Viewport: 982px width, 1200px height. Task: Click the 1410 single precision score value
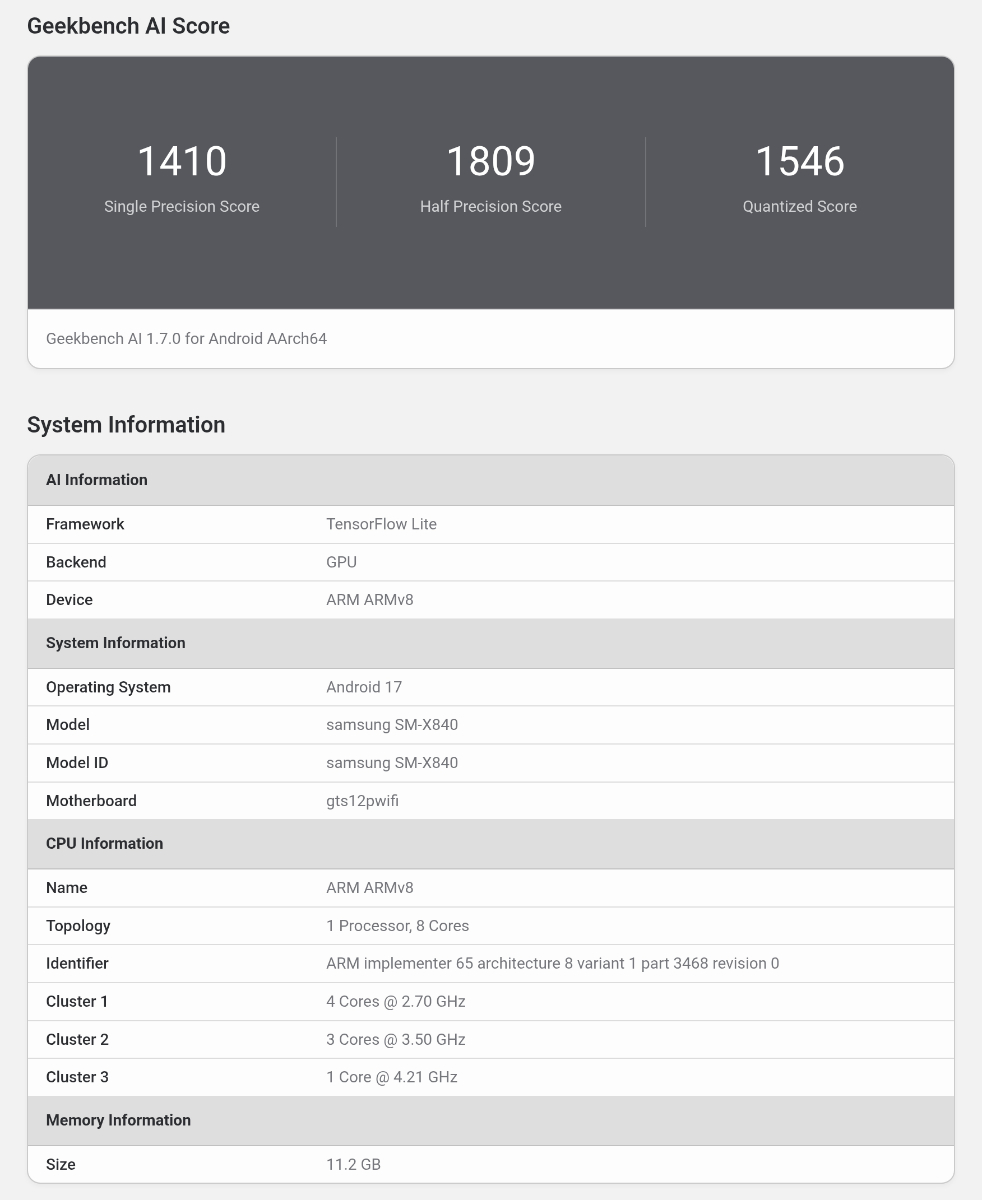click(x=182, y=161)
